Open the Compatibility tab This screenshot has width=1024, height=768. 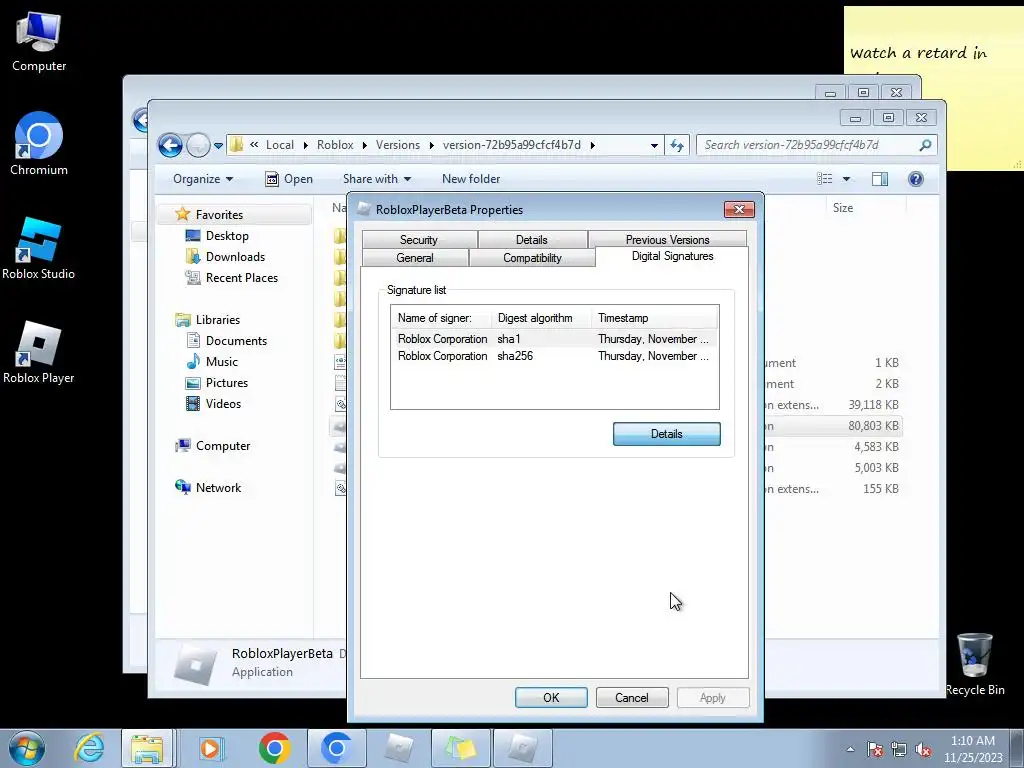(x=532, y=258)
